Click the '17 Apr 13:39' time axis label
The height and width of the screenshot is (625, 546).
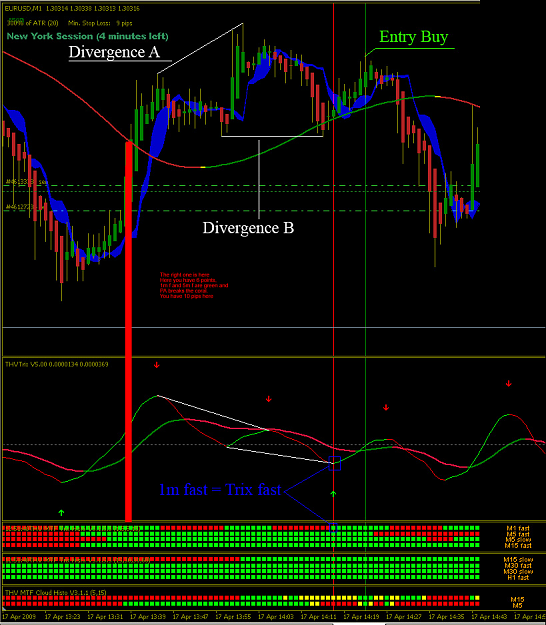coord(148,616)
